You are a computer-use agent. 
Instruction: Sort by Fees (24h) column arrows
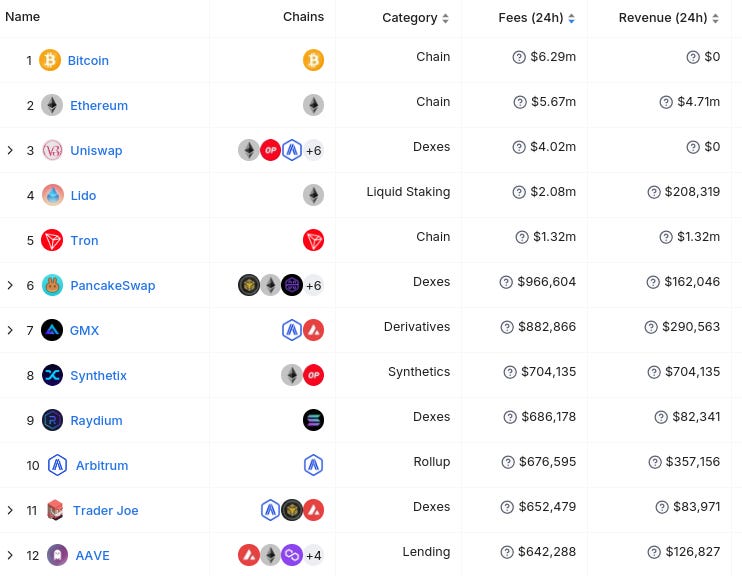pyautogui.click(x=572, y=18)
